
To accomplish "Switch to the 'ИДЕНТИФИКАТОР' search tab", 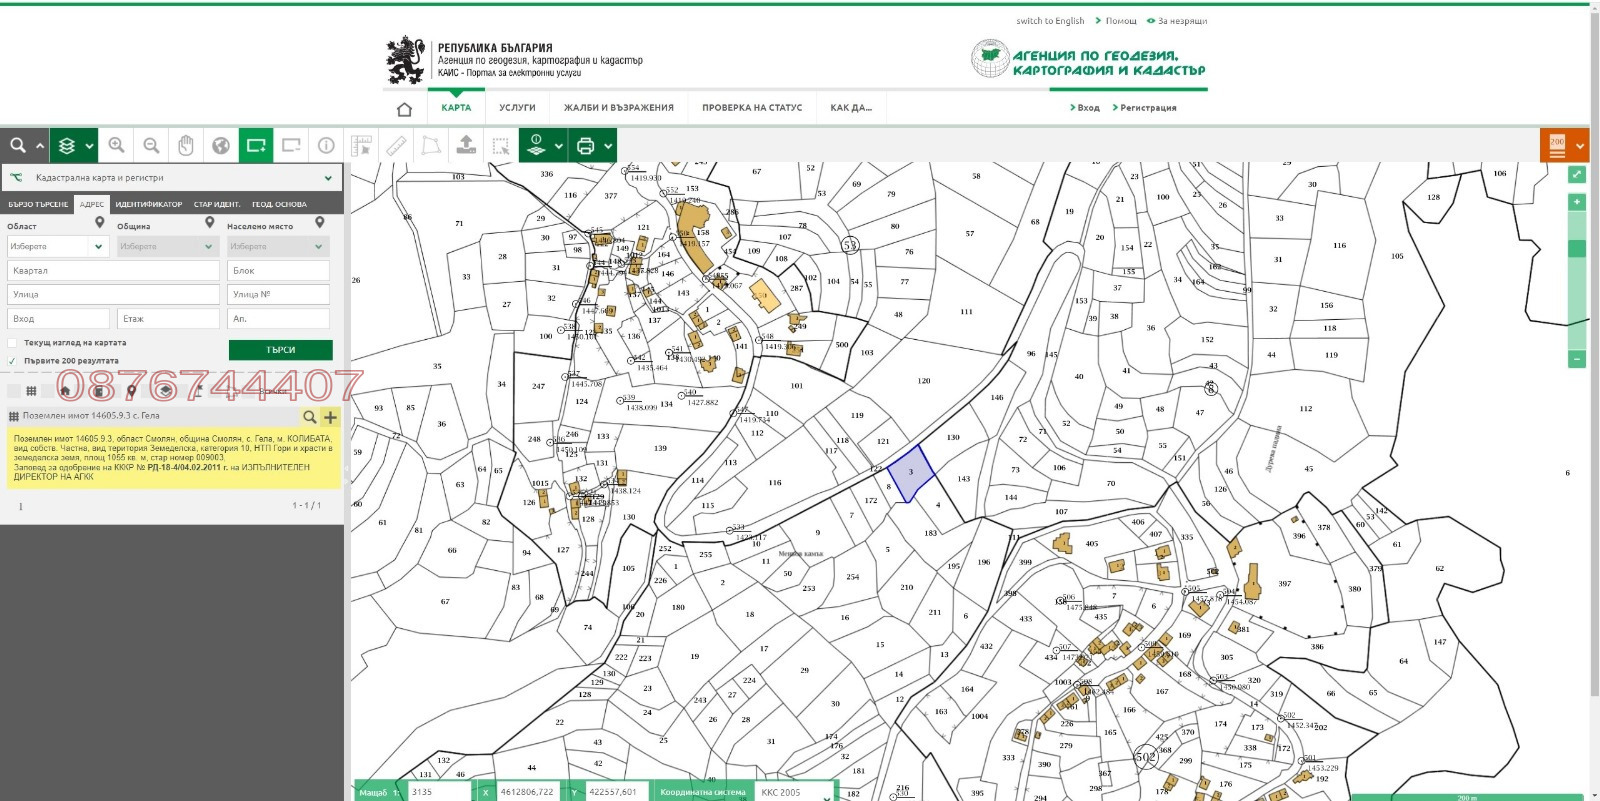I will pyautogui.click(x=148, y=204).
